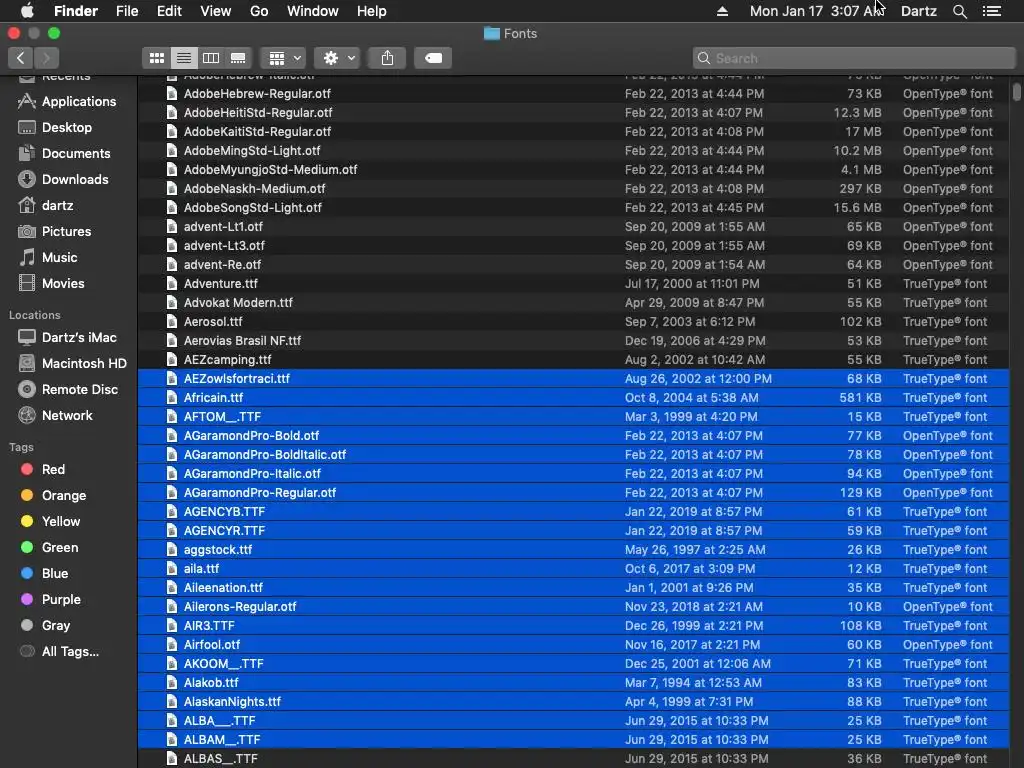Click the Aerosol.ttf file icon

(x=172, y=321)
